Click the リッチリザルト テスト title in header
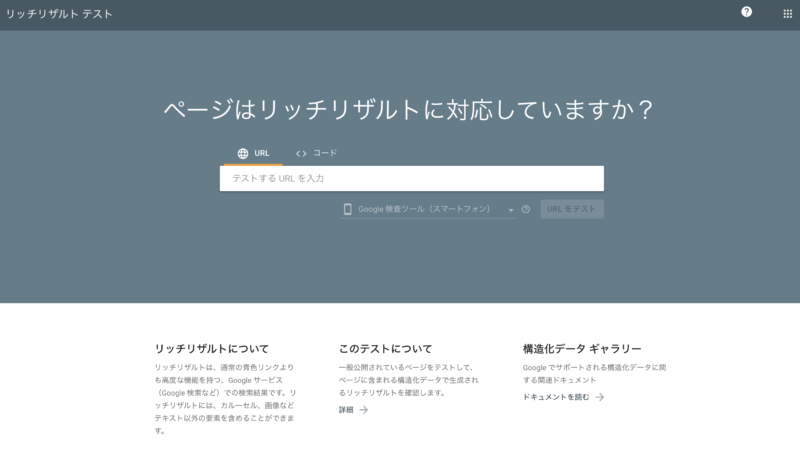The height and width of the screenshot is (460, 800). 59,14
